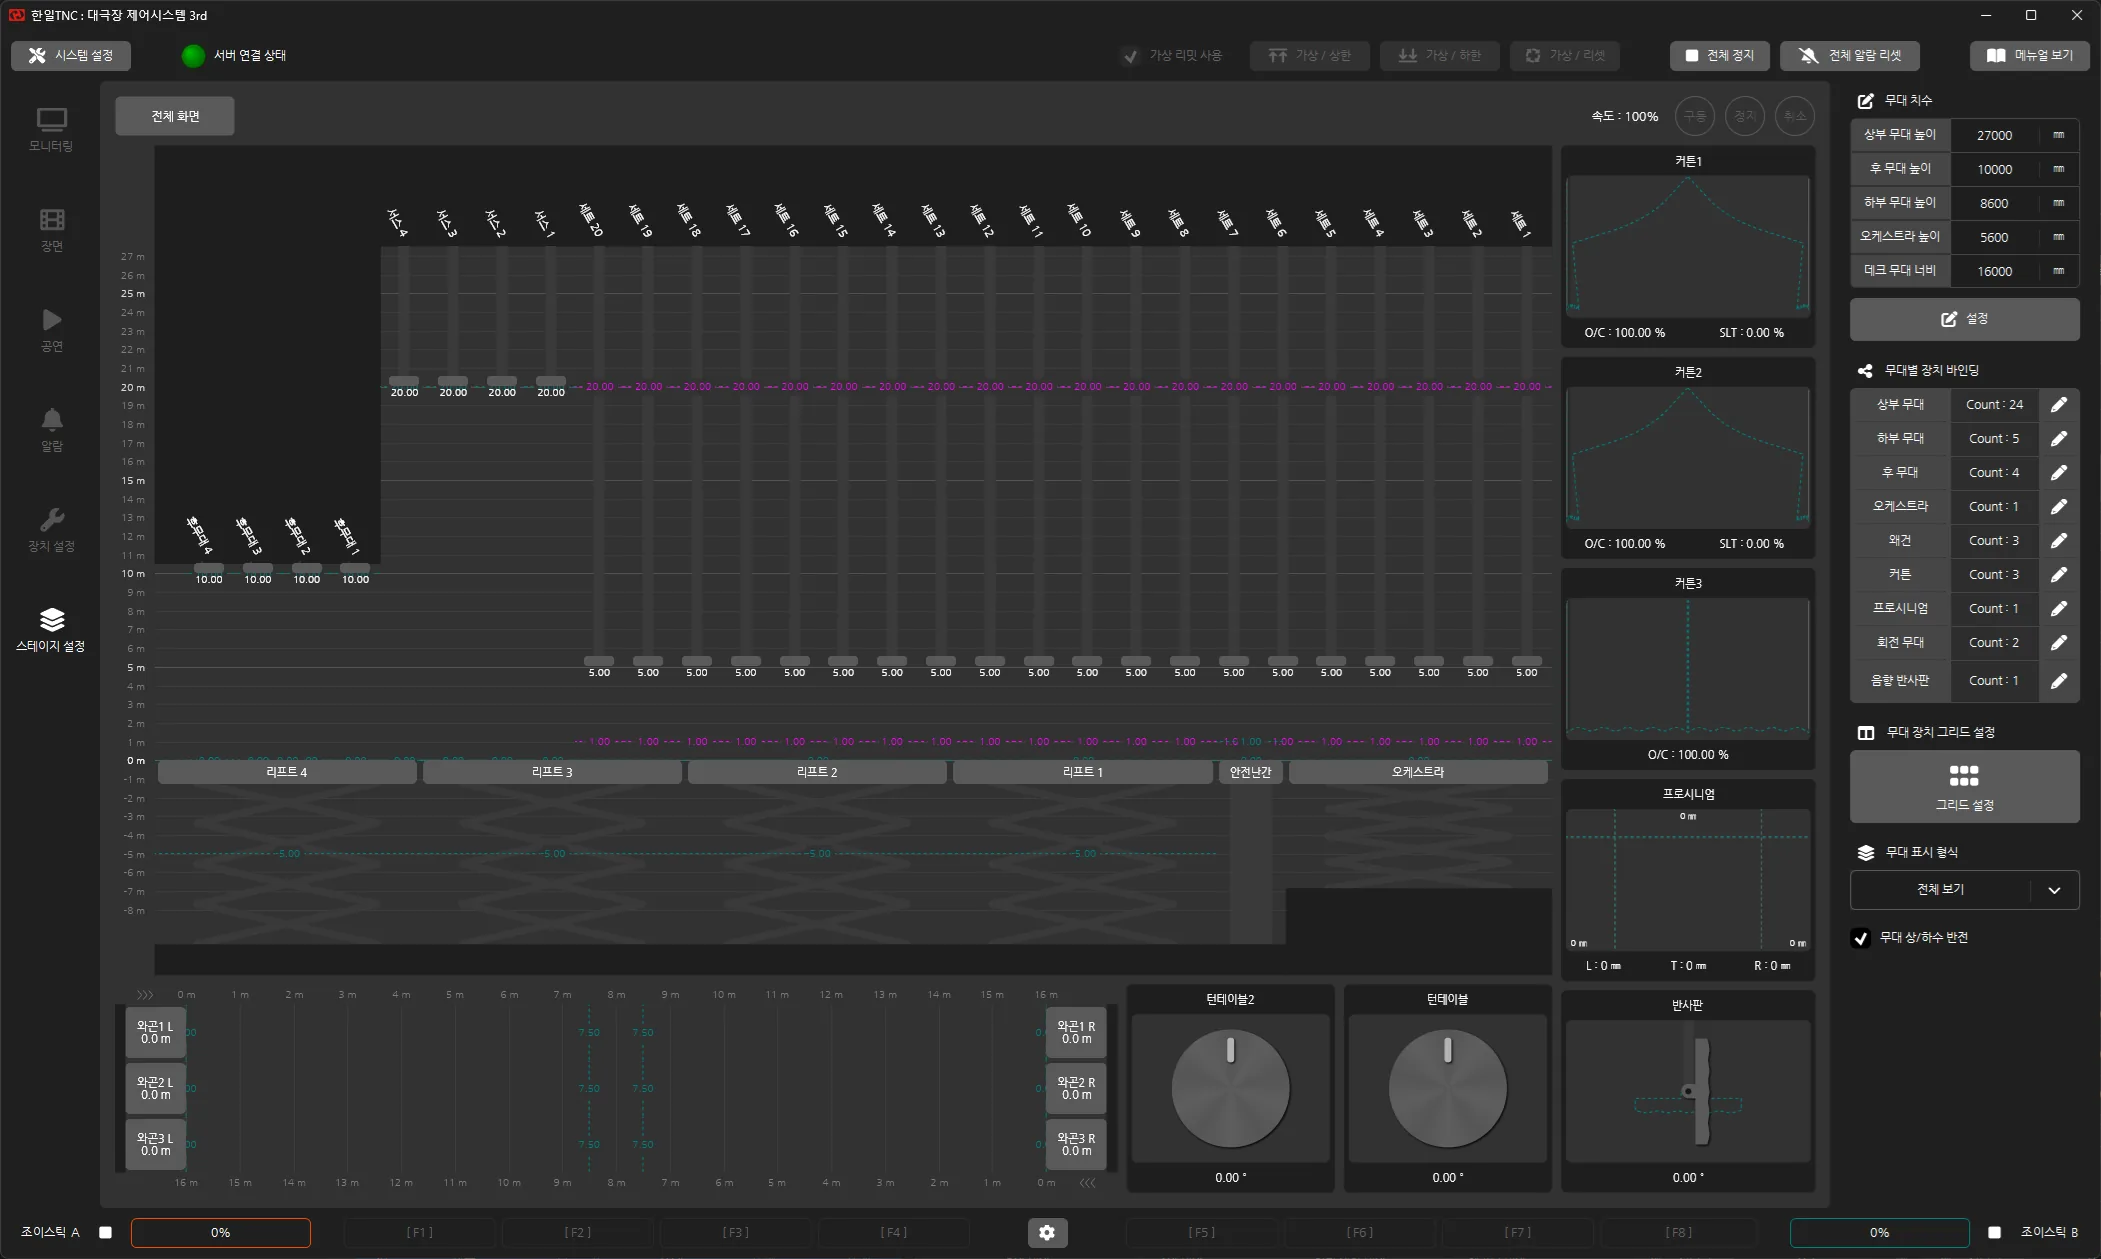The width and height of the screenshot is (2101, 1259).
Task: Enable the 조이스틱 B checkbox
Action: (1994, 1233)
